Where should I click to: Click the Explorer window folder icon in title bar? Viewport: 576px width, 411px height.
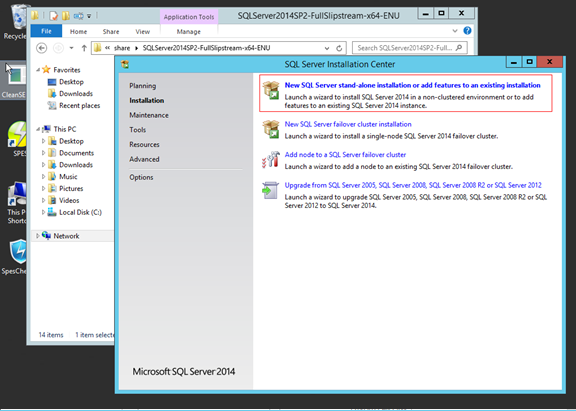pos(35,15)
